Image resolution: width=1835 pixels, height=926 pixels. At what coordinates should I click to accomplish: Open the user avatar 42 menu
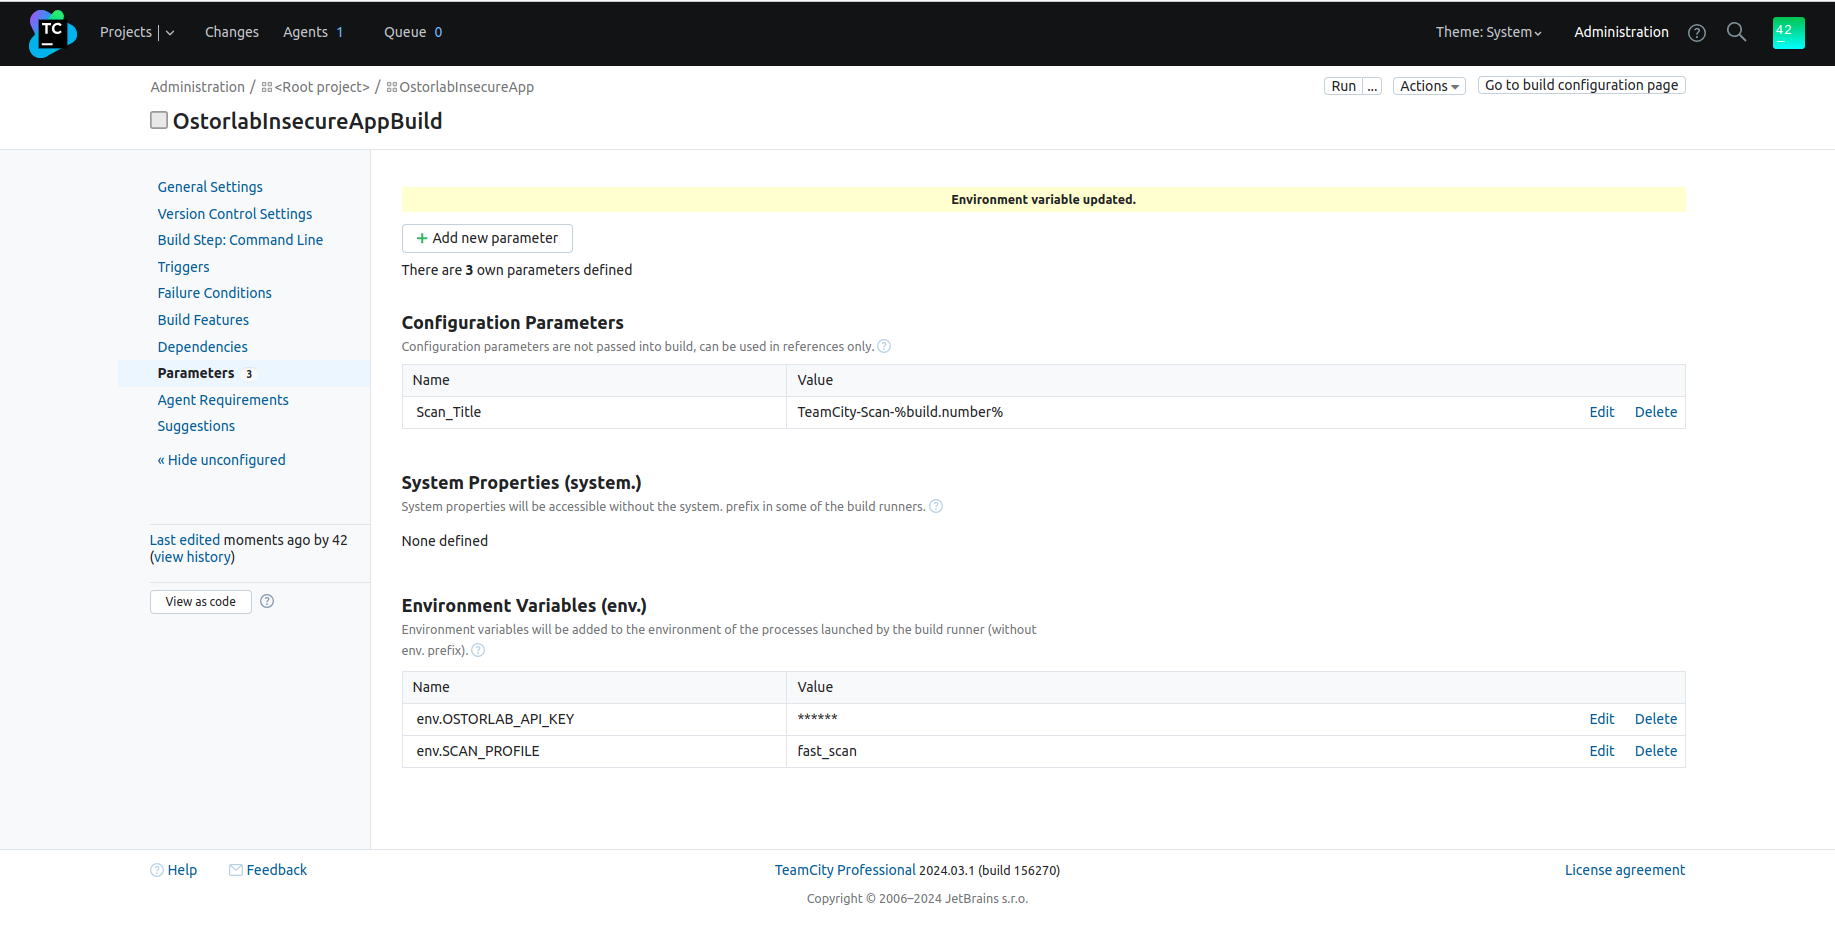pyautogui.click(x=1788, y=33)
